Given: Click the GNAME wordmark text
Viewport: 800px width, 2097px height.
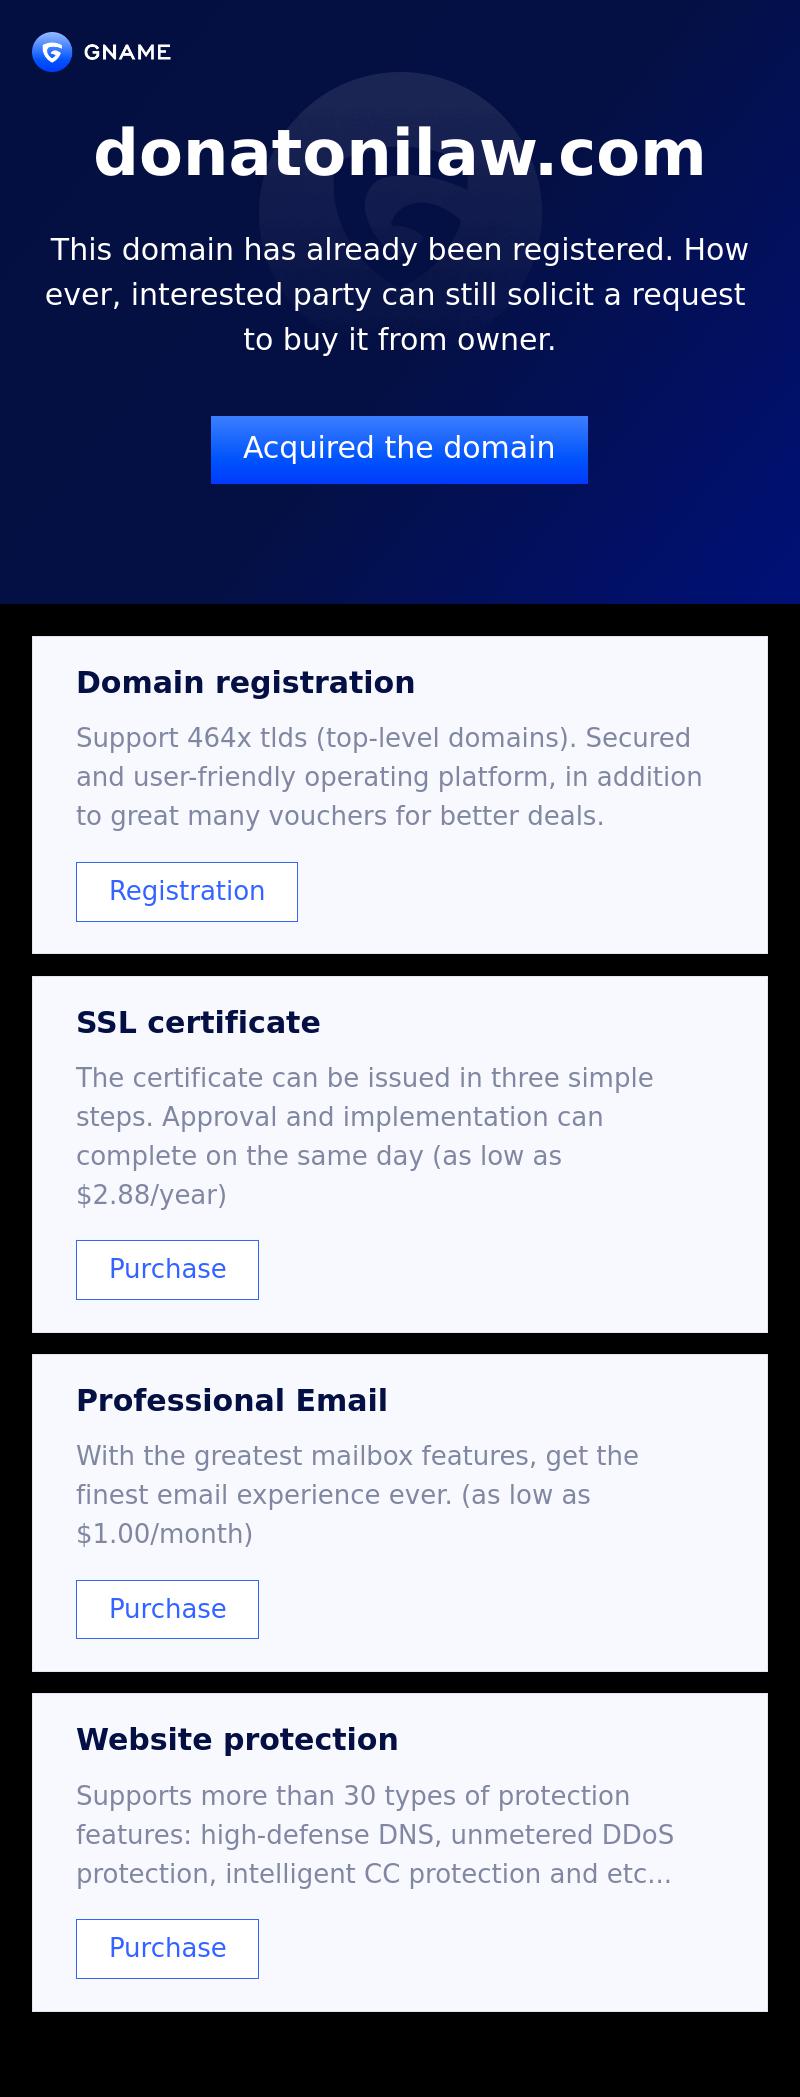Looking at the screenshot, I should [x=127, y=52].
